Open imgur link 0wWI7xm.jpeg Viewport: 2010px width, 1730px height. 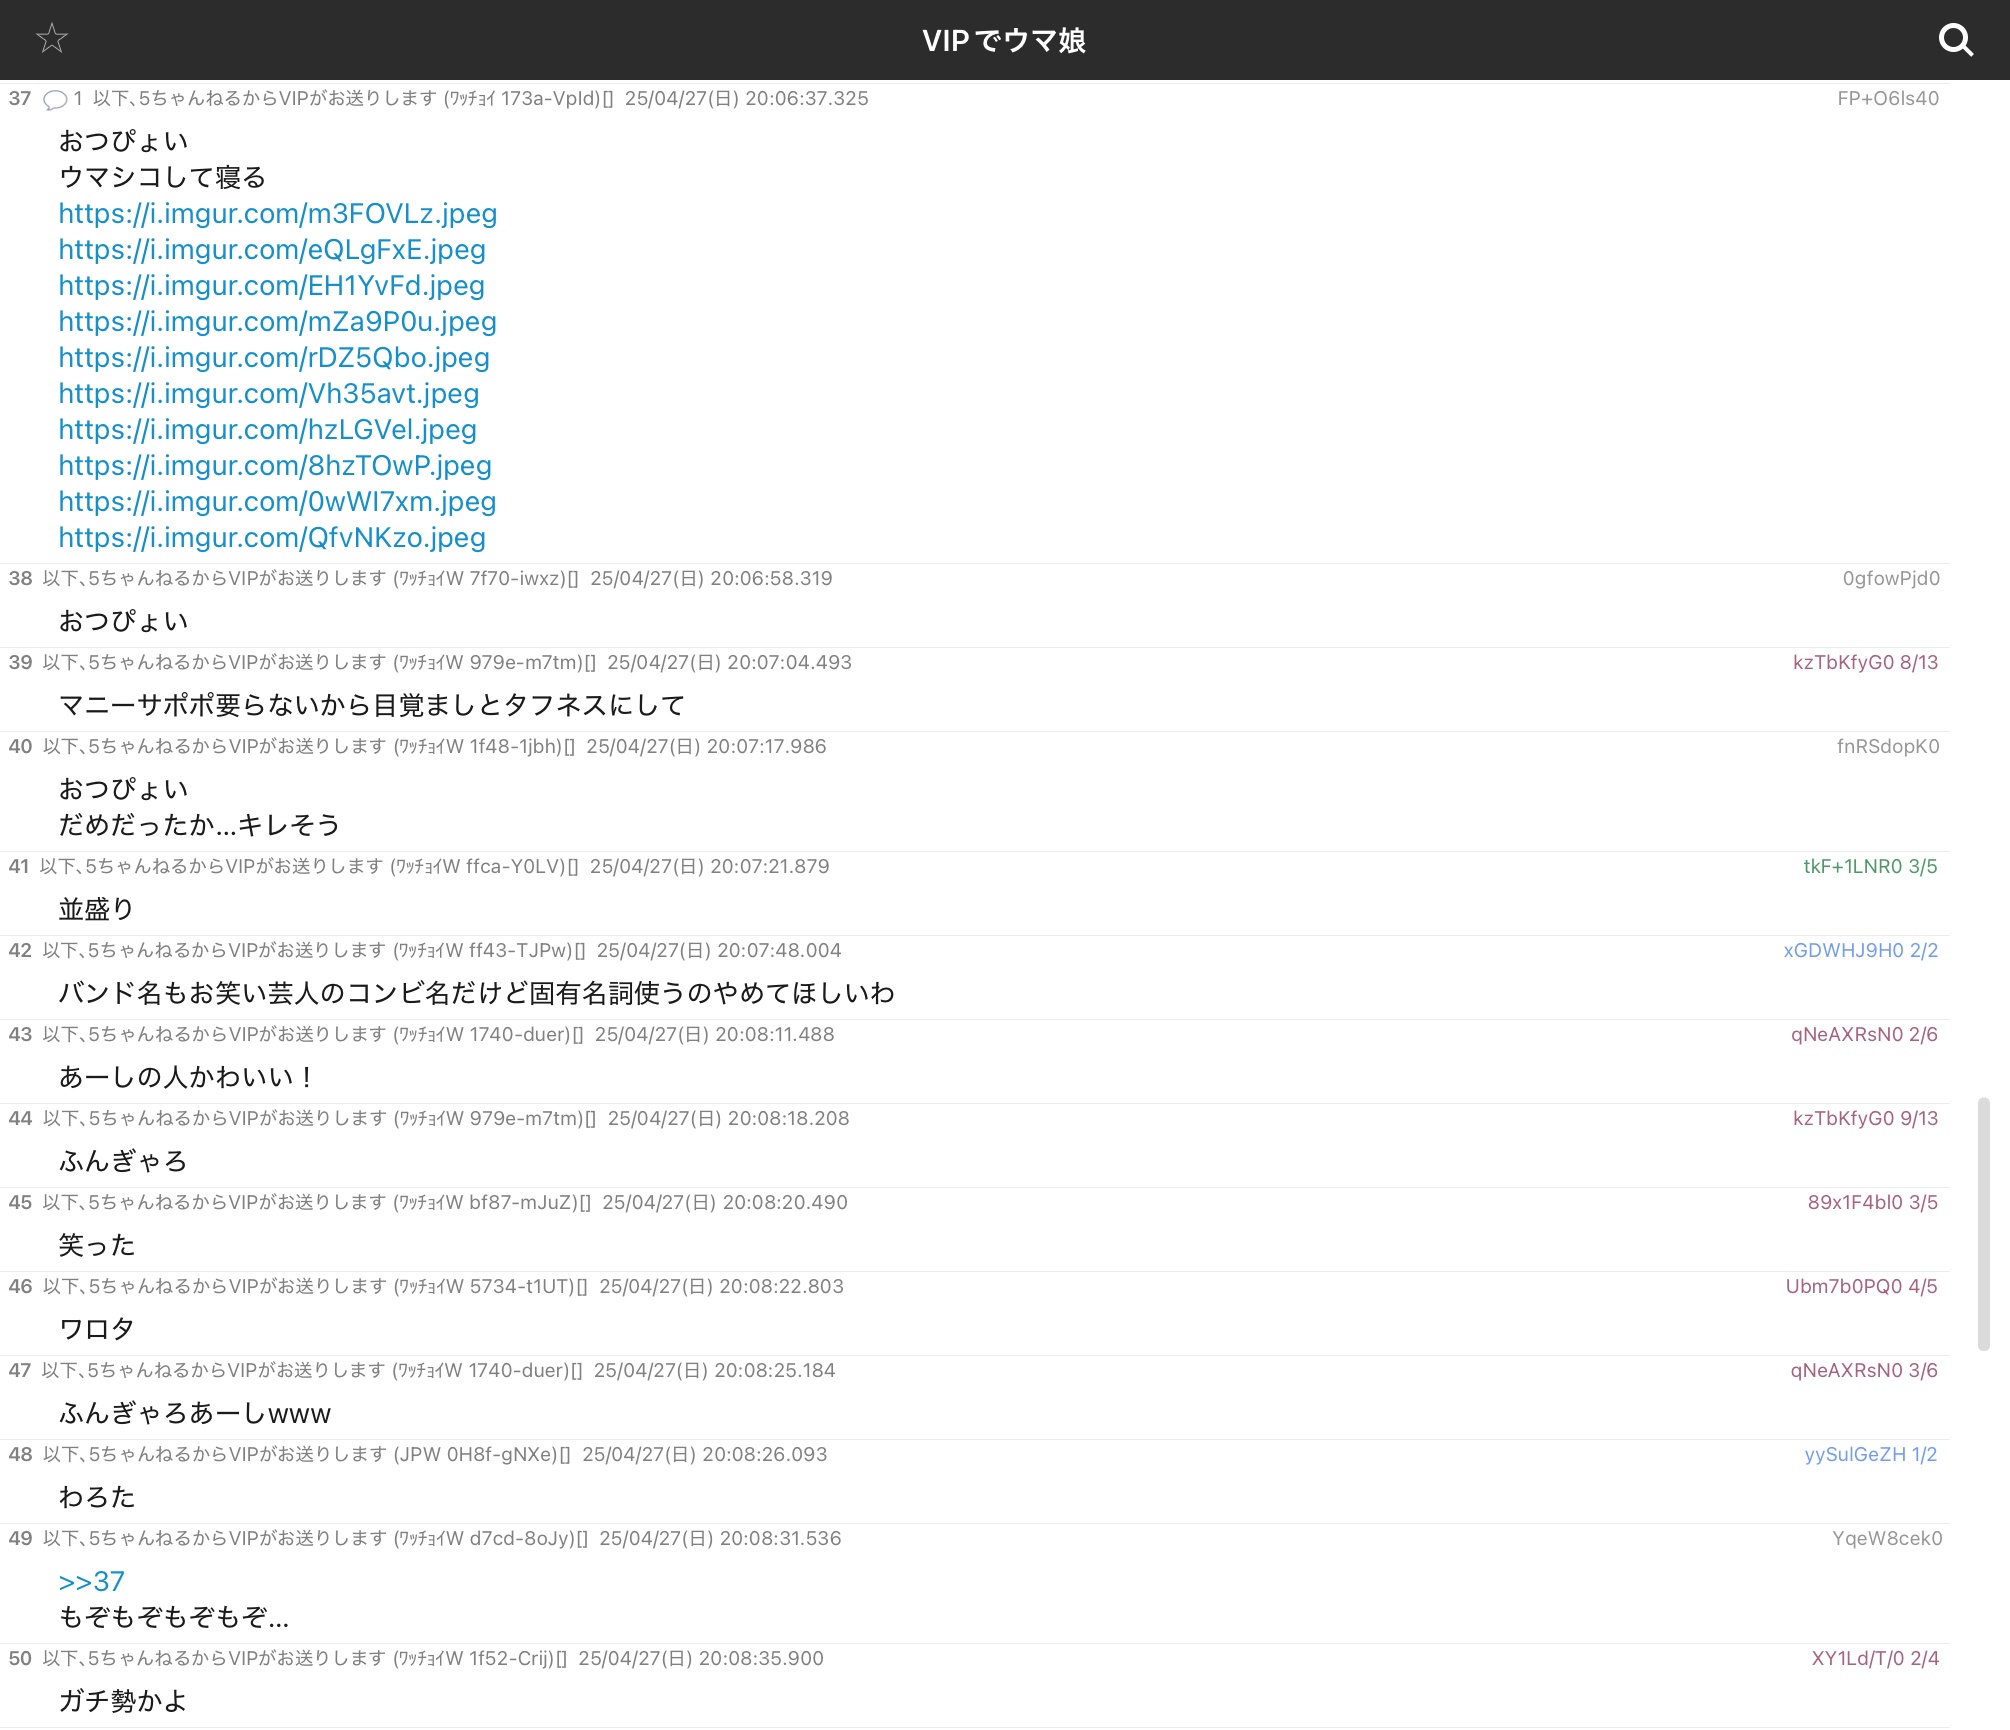277,502
